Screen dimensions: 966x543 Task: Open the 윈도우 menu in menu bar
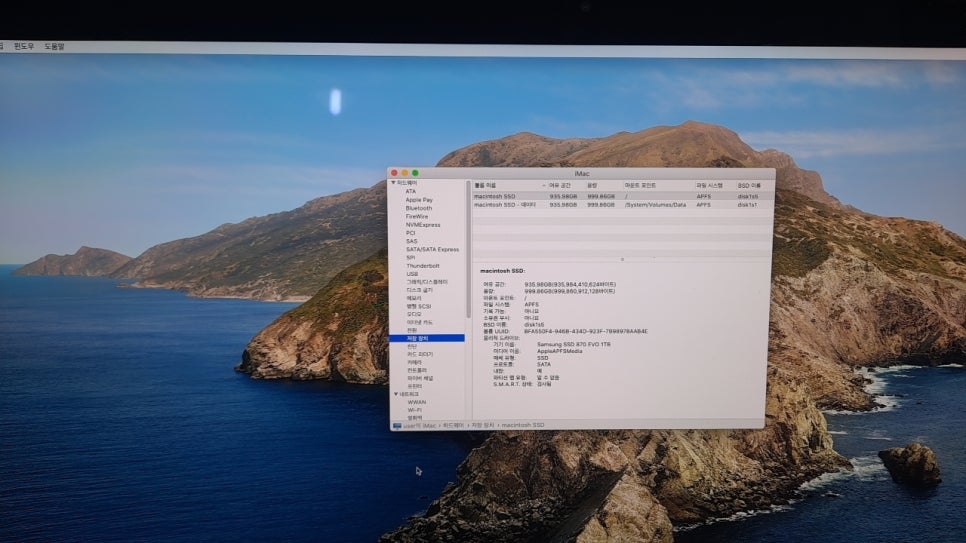point(23,46)
